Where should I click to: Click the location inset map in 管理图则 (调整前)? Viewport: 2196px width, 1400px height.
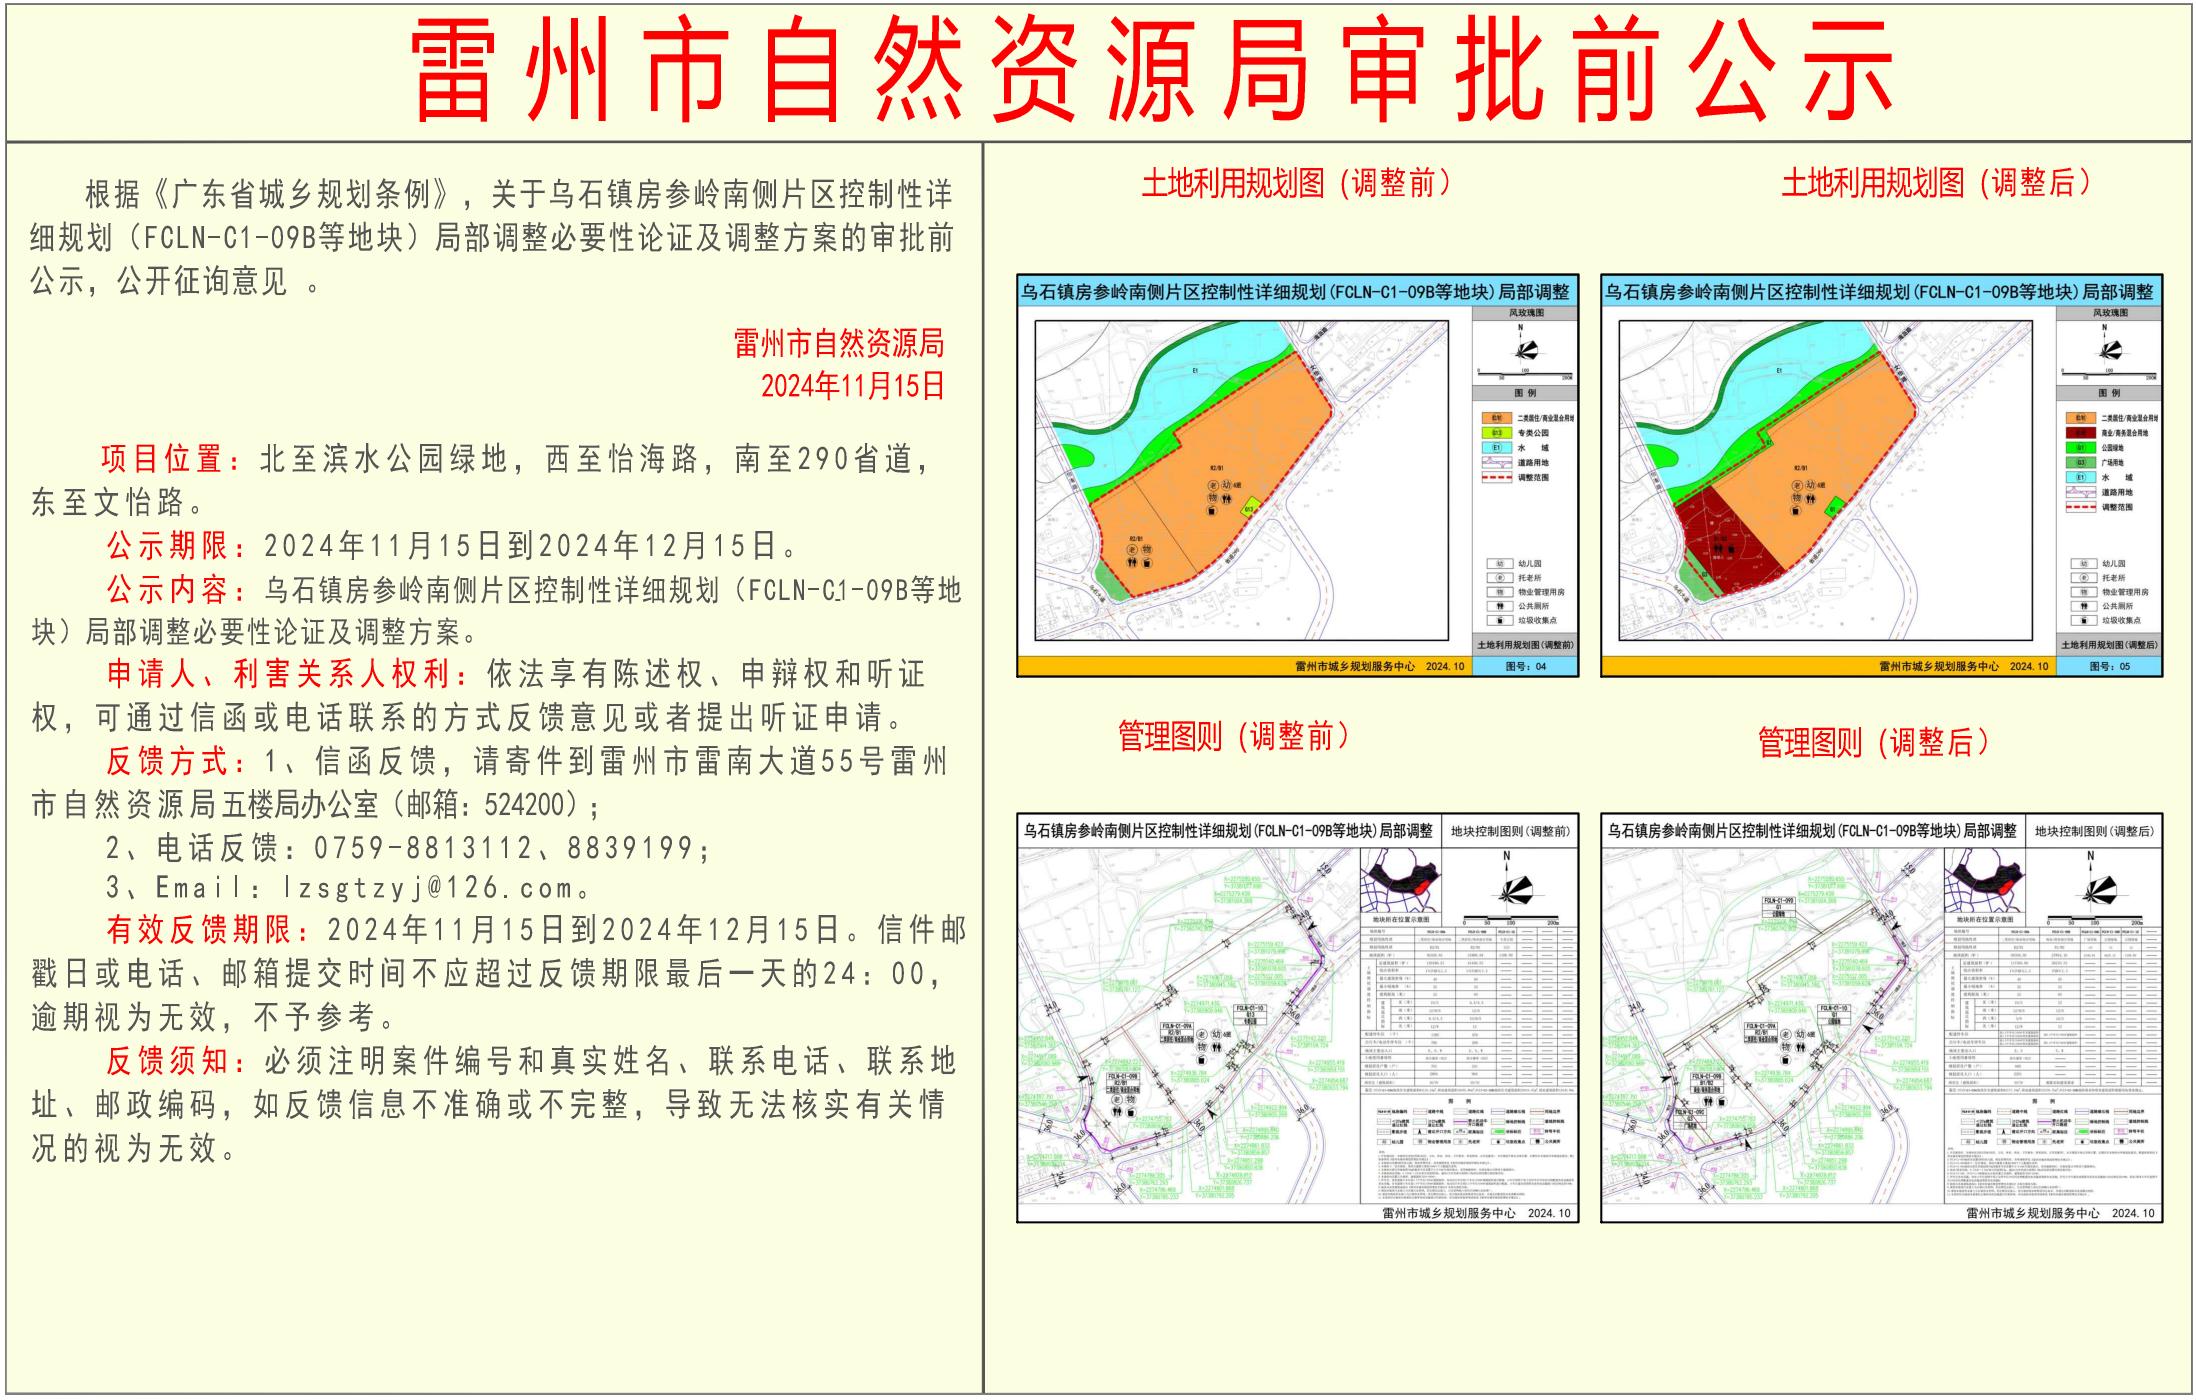click(x=1398, y=880)
